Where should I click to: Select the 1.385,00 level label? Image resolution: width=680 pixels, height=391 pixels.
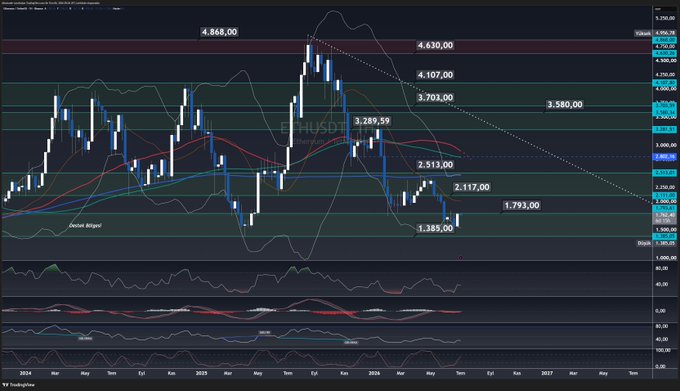(x=435, y=228)
